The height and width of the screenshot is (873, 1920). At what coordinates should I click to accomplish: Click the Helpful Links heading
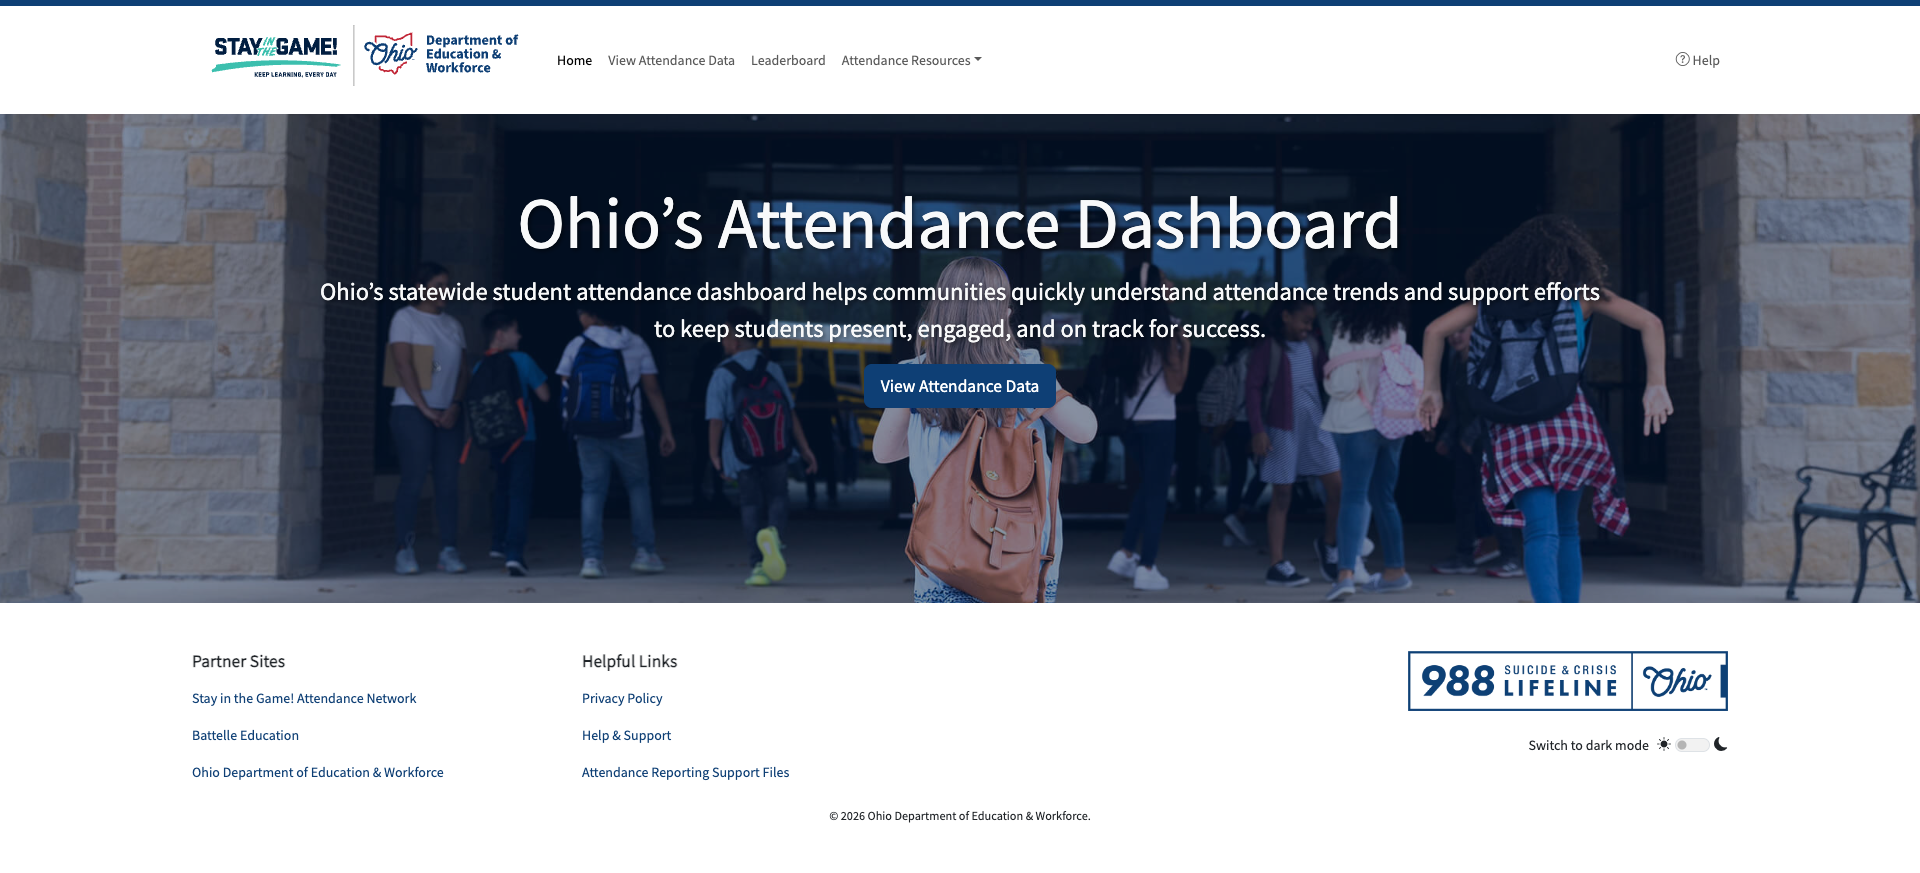[x=629, y=661]
